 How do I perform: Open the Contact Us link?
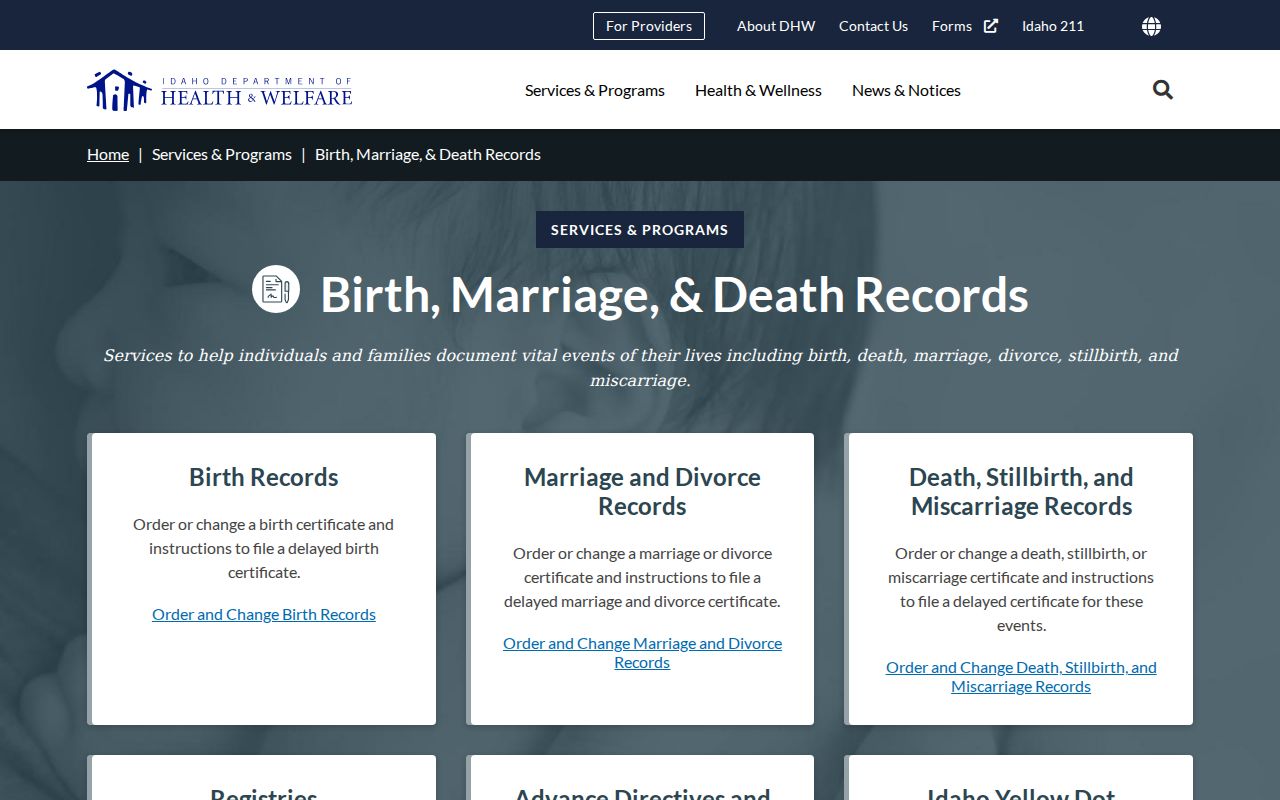coord(873,26)
